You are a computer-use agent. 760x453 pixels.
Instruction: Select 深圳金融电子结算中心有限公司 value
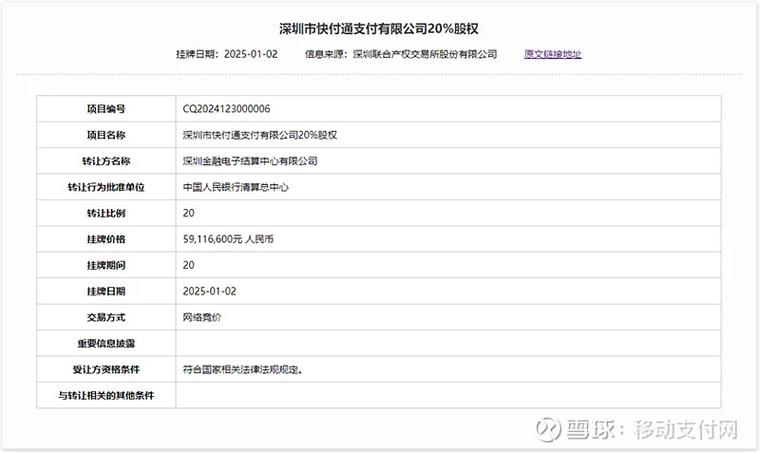pyautogui.click(x=250, y=161)
